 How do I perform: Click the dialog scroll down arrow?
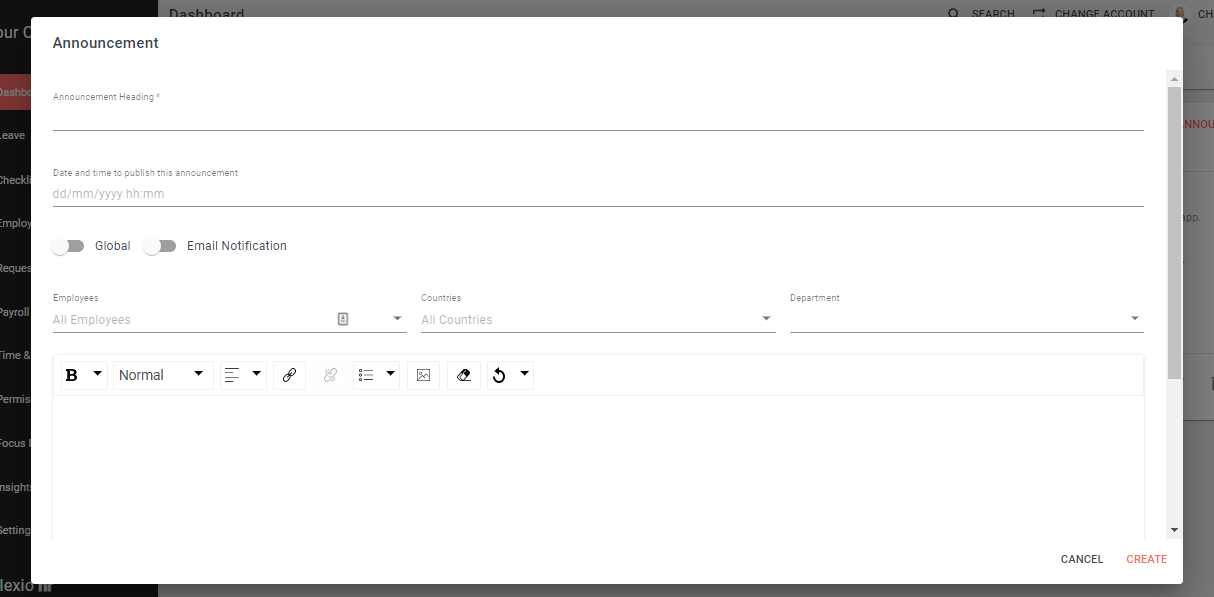1174,530
